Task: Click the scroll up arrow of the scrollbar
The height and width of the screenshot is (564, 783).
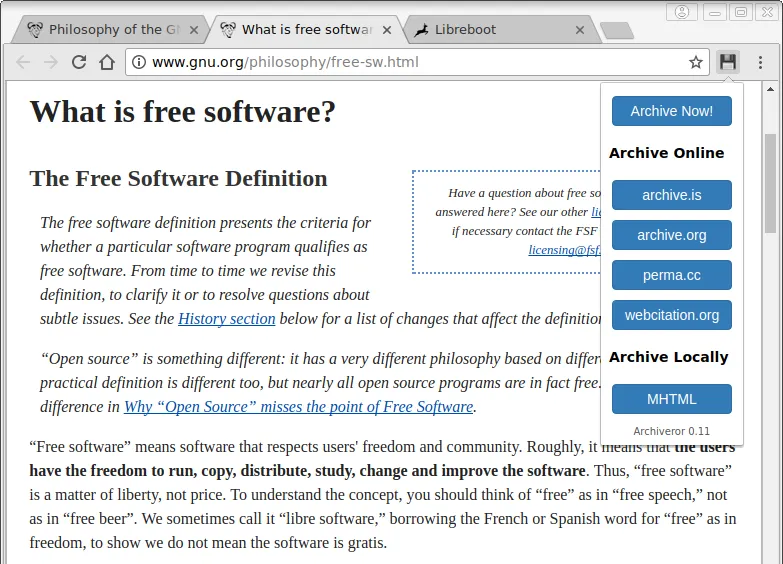Action: [770, 89]
